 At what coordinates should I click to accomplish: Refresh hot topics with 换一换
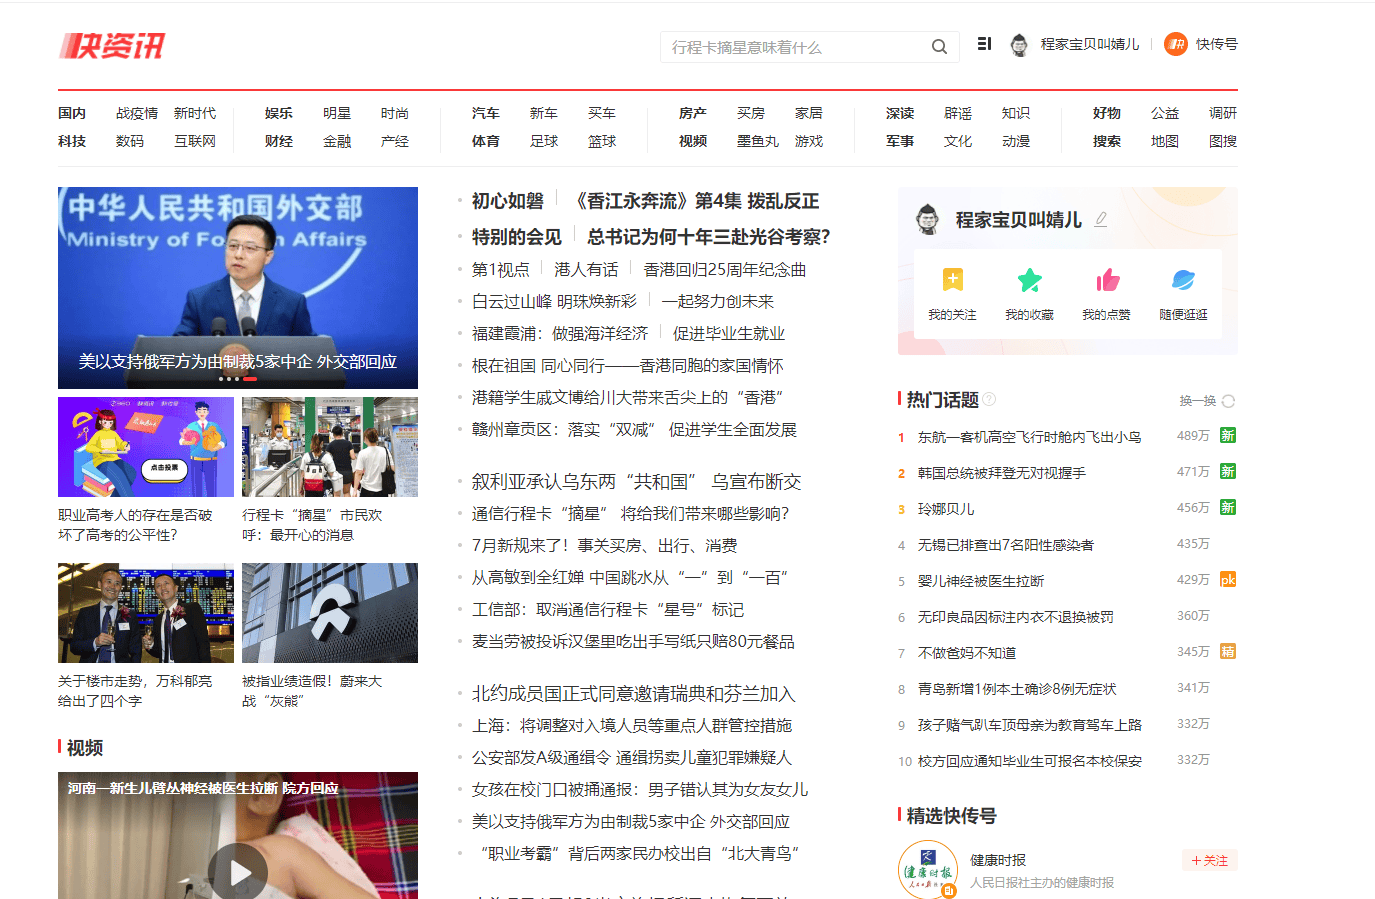tap(1207, 401)
